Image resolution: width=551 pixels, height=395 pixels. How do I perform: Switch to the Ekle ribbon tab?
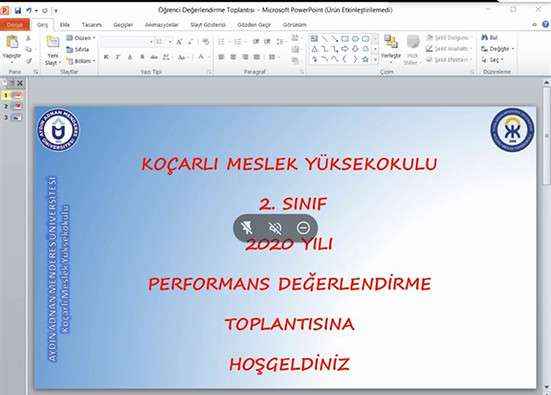[x=65, y=25]
